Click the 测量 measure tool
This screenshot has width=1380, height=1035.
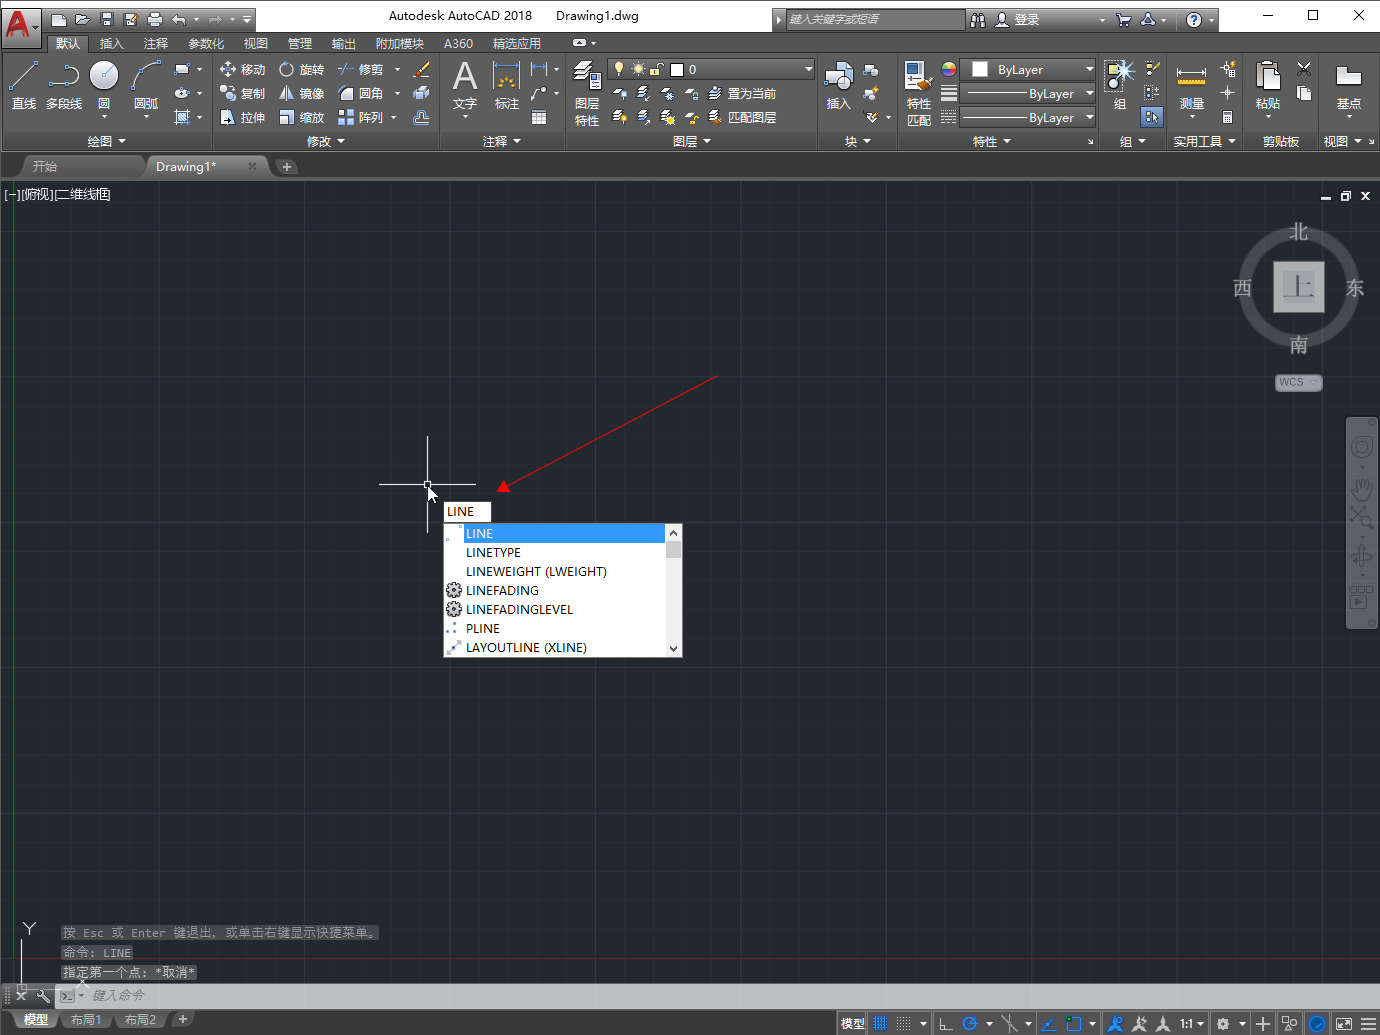tap(1191, 88)
